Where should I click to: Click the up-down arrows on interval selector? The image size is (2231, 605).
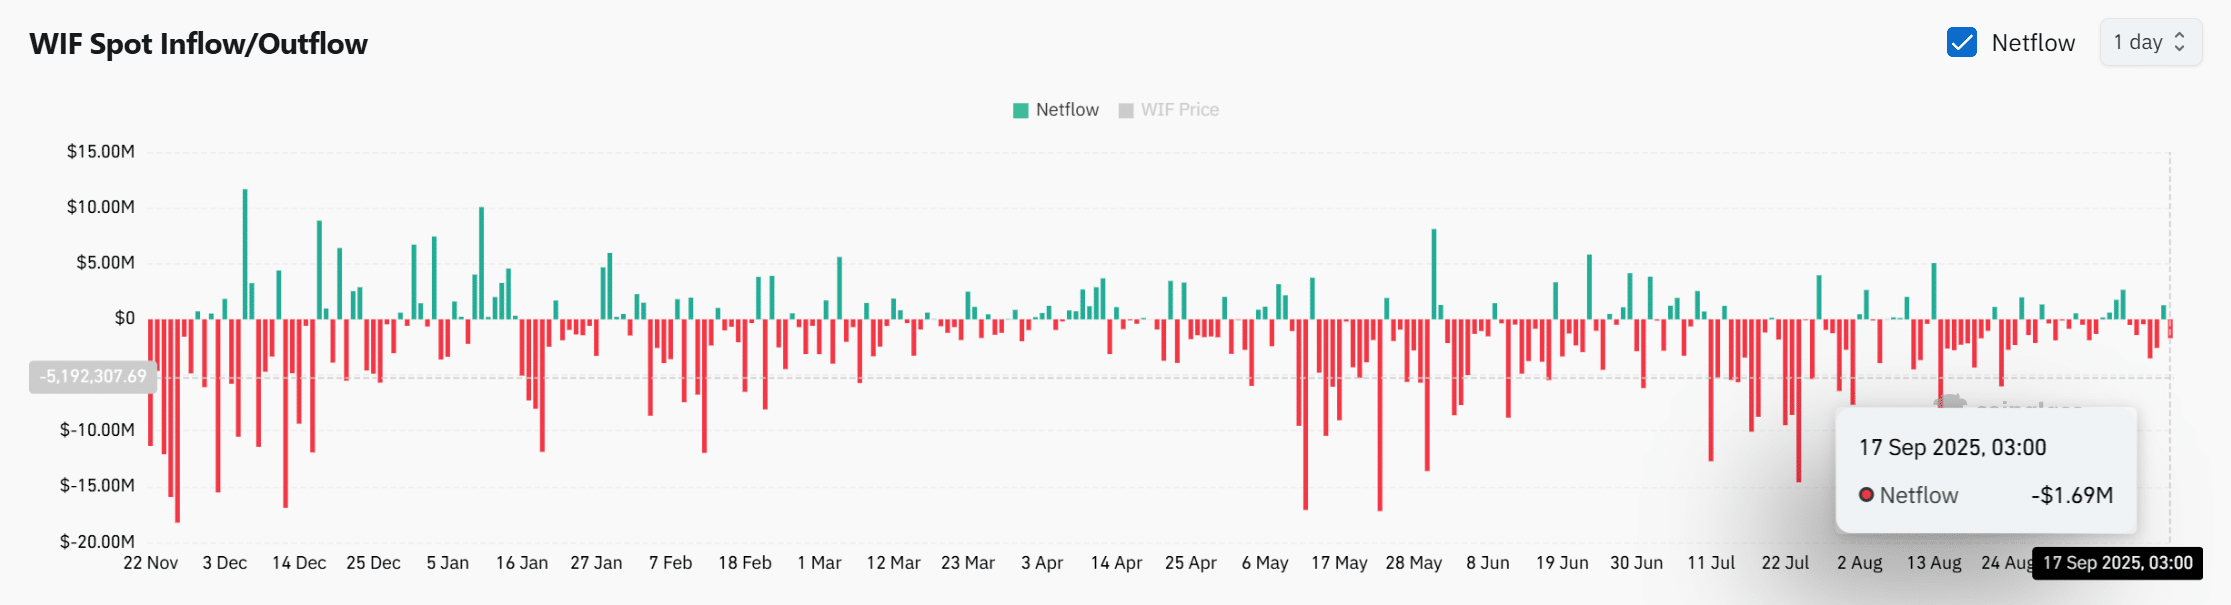click(x=2180, y=42)
